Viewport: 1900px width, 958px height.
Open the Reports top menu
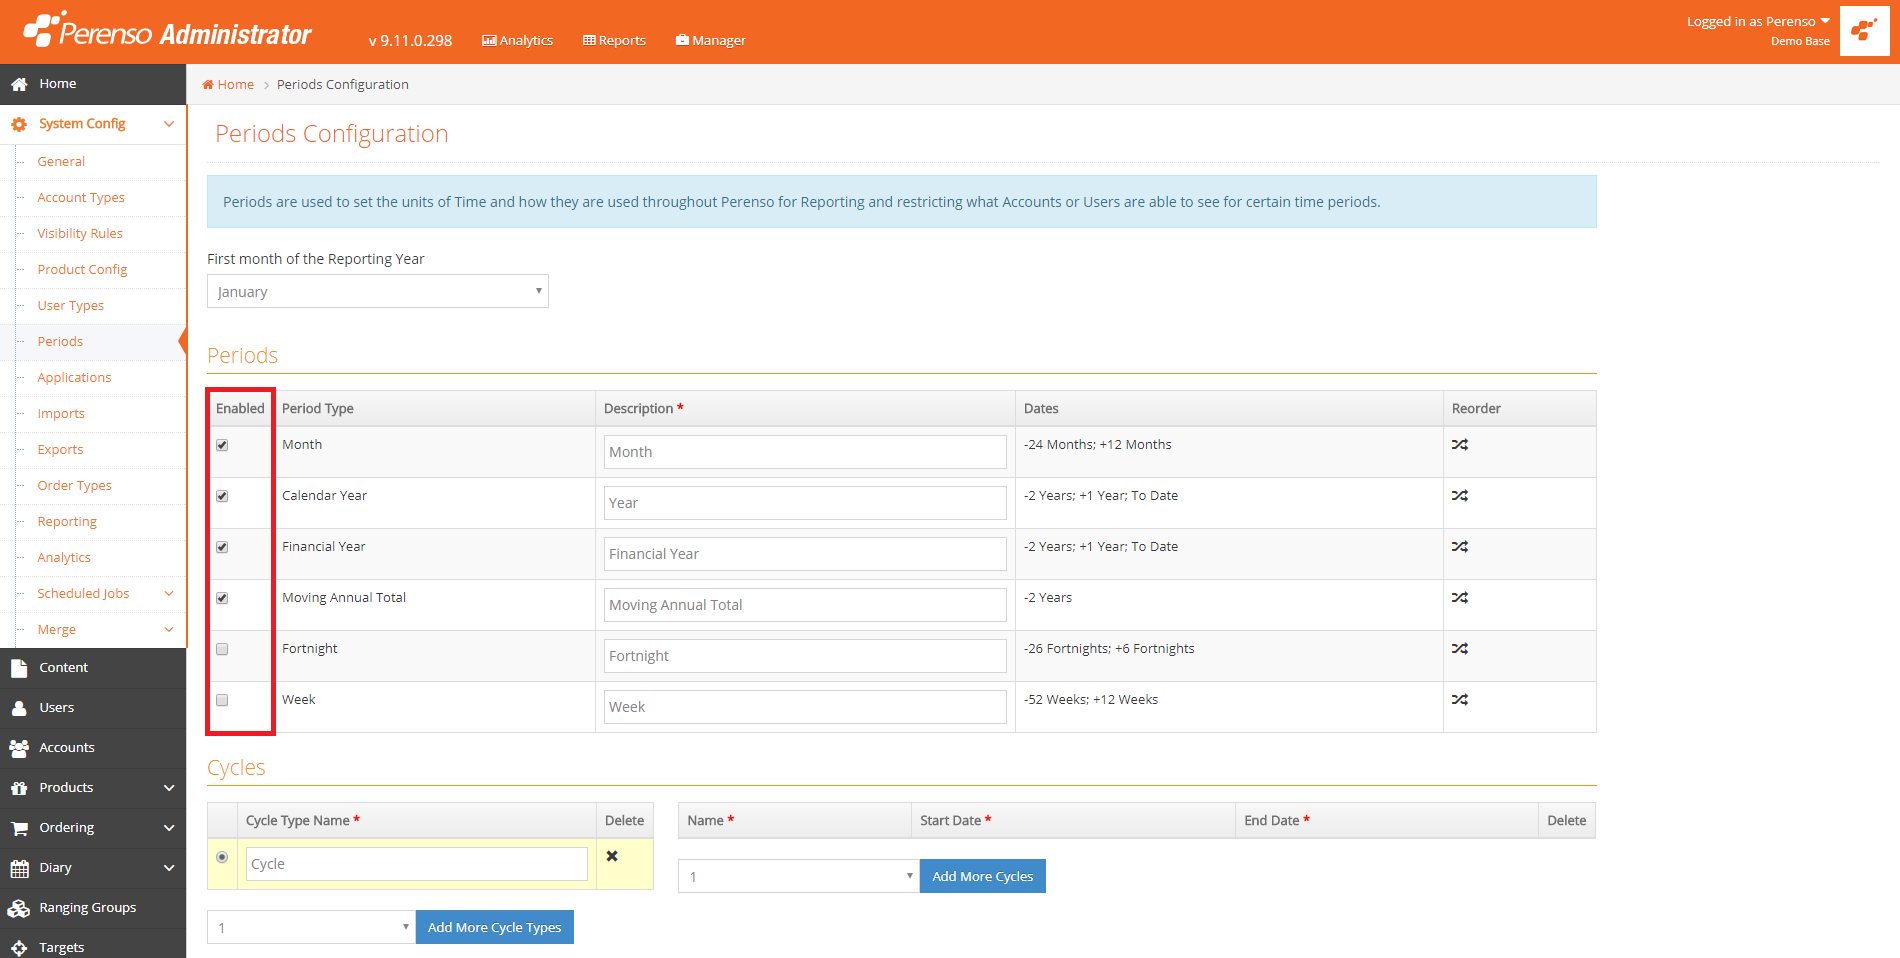(614, 40)
